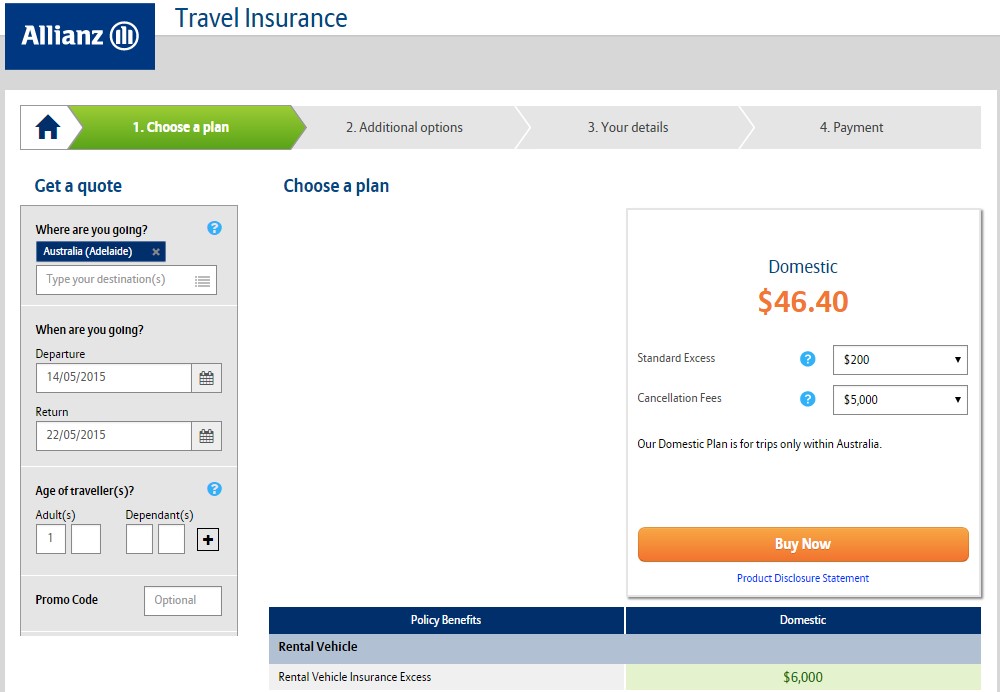Expand the Cancellation Fees $5,000 dropdown
Viewport: 1000px width, 692px height.
coord(900,400)
